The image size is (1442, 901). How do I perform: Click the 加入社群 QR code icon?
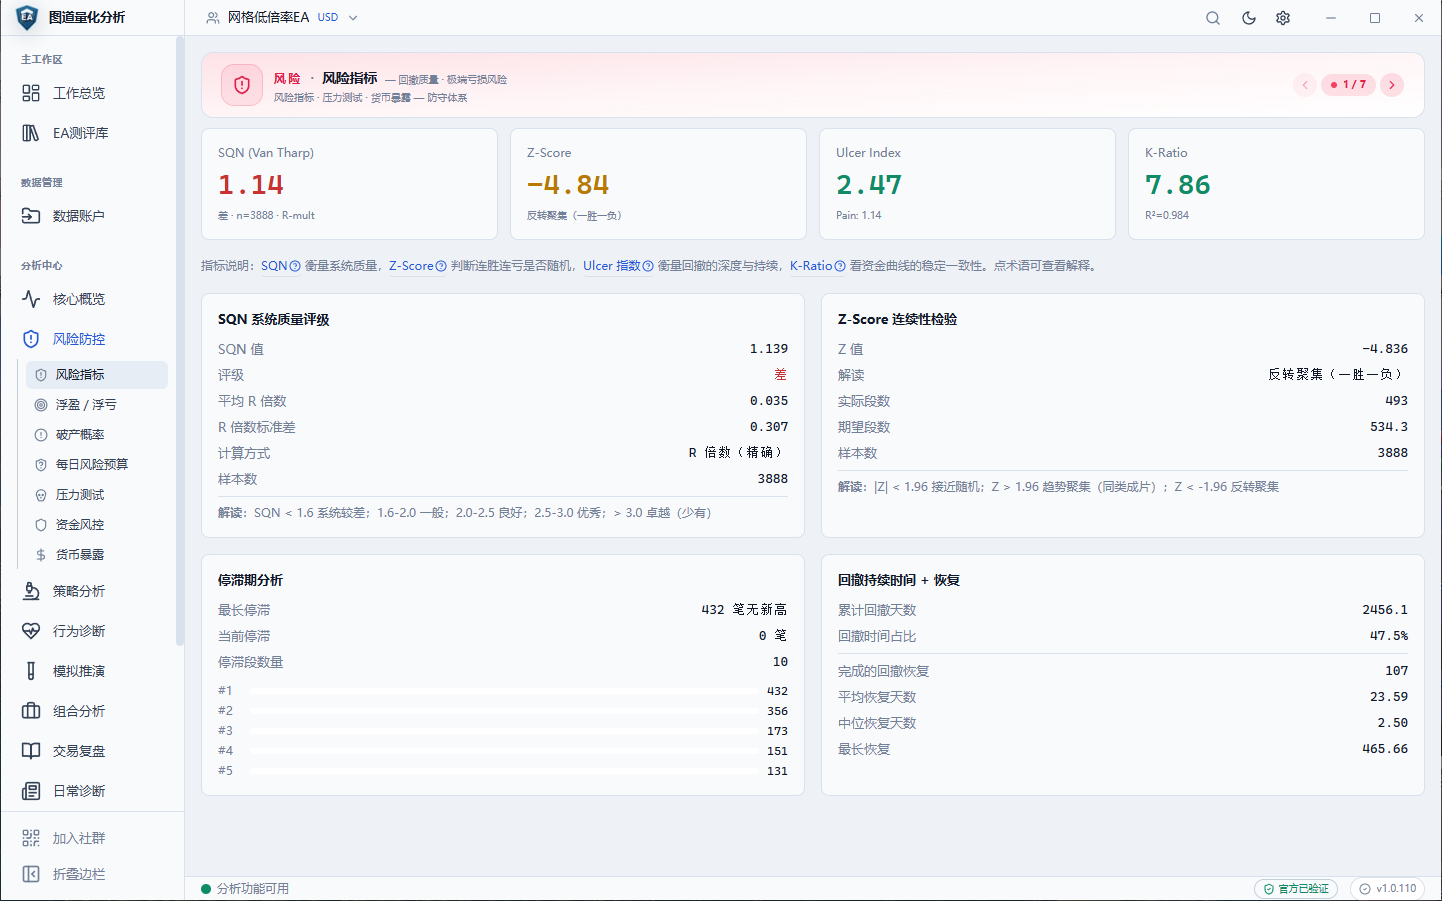31,838
